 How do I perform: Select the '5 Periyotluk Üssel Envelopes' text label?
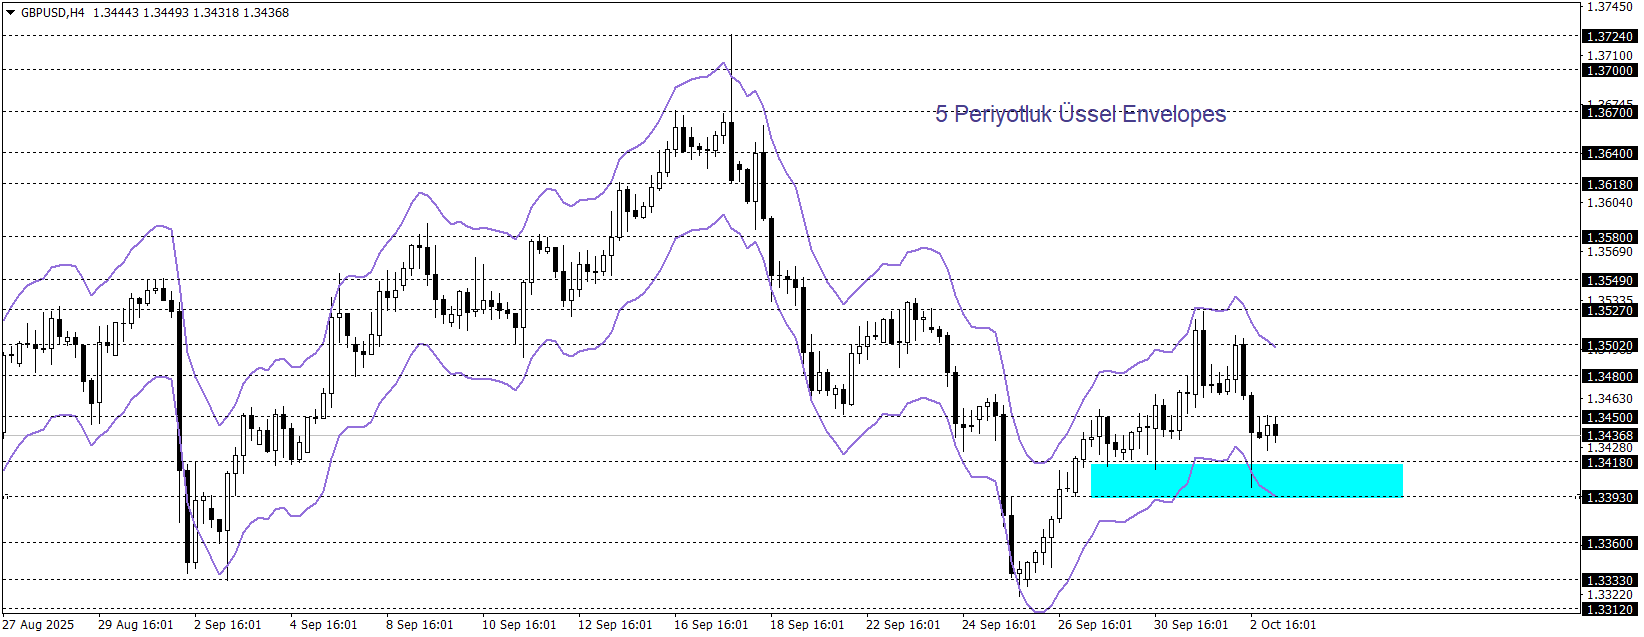[1080, 114]
